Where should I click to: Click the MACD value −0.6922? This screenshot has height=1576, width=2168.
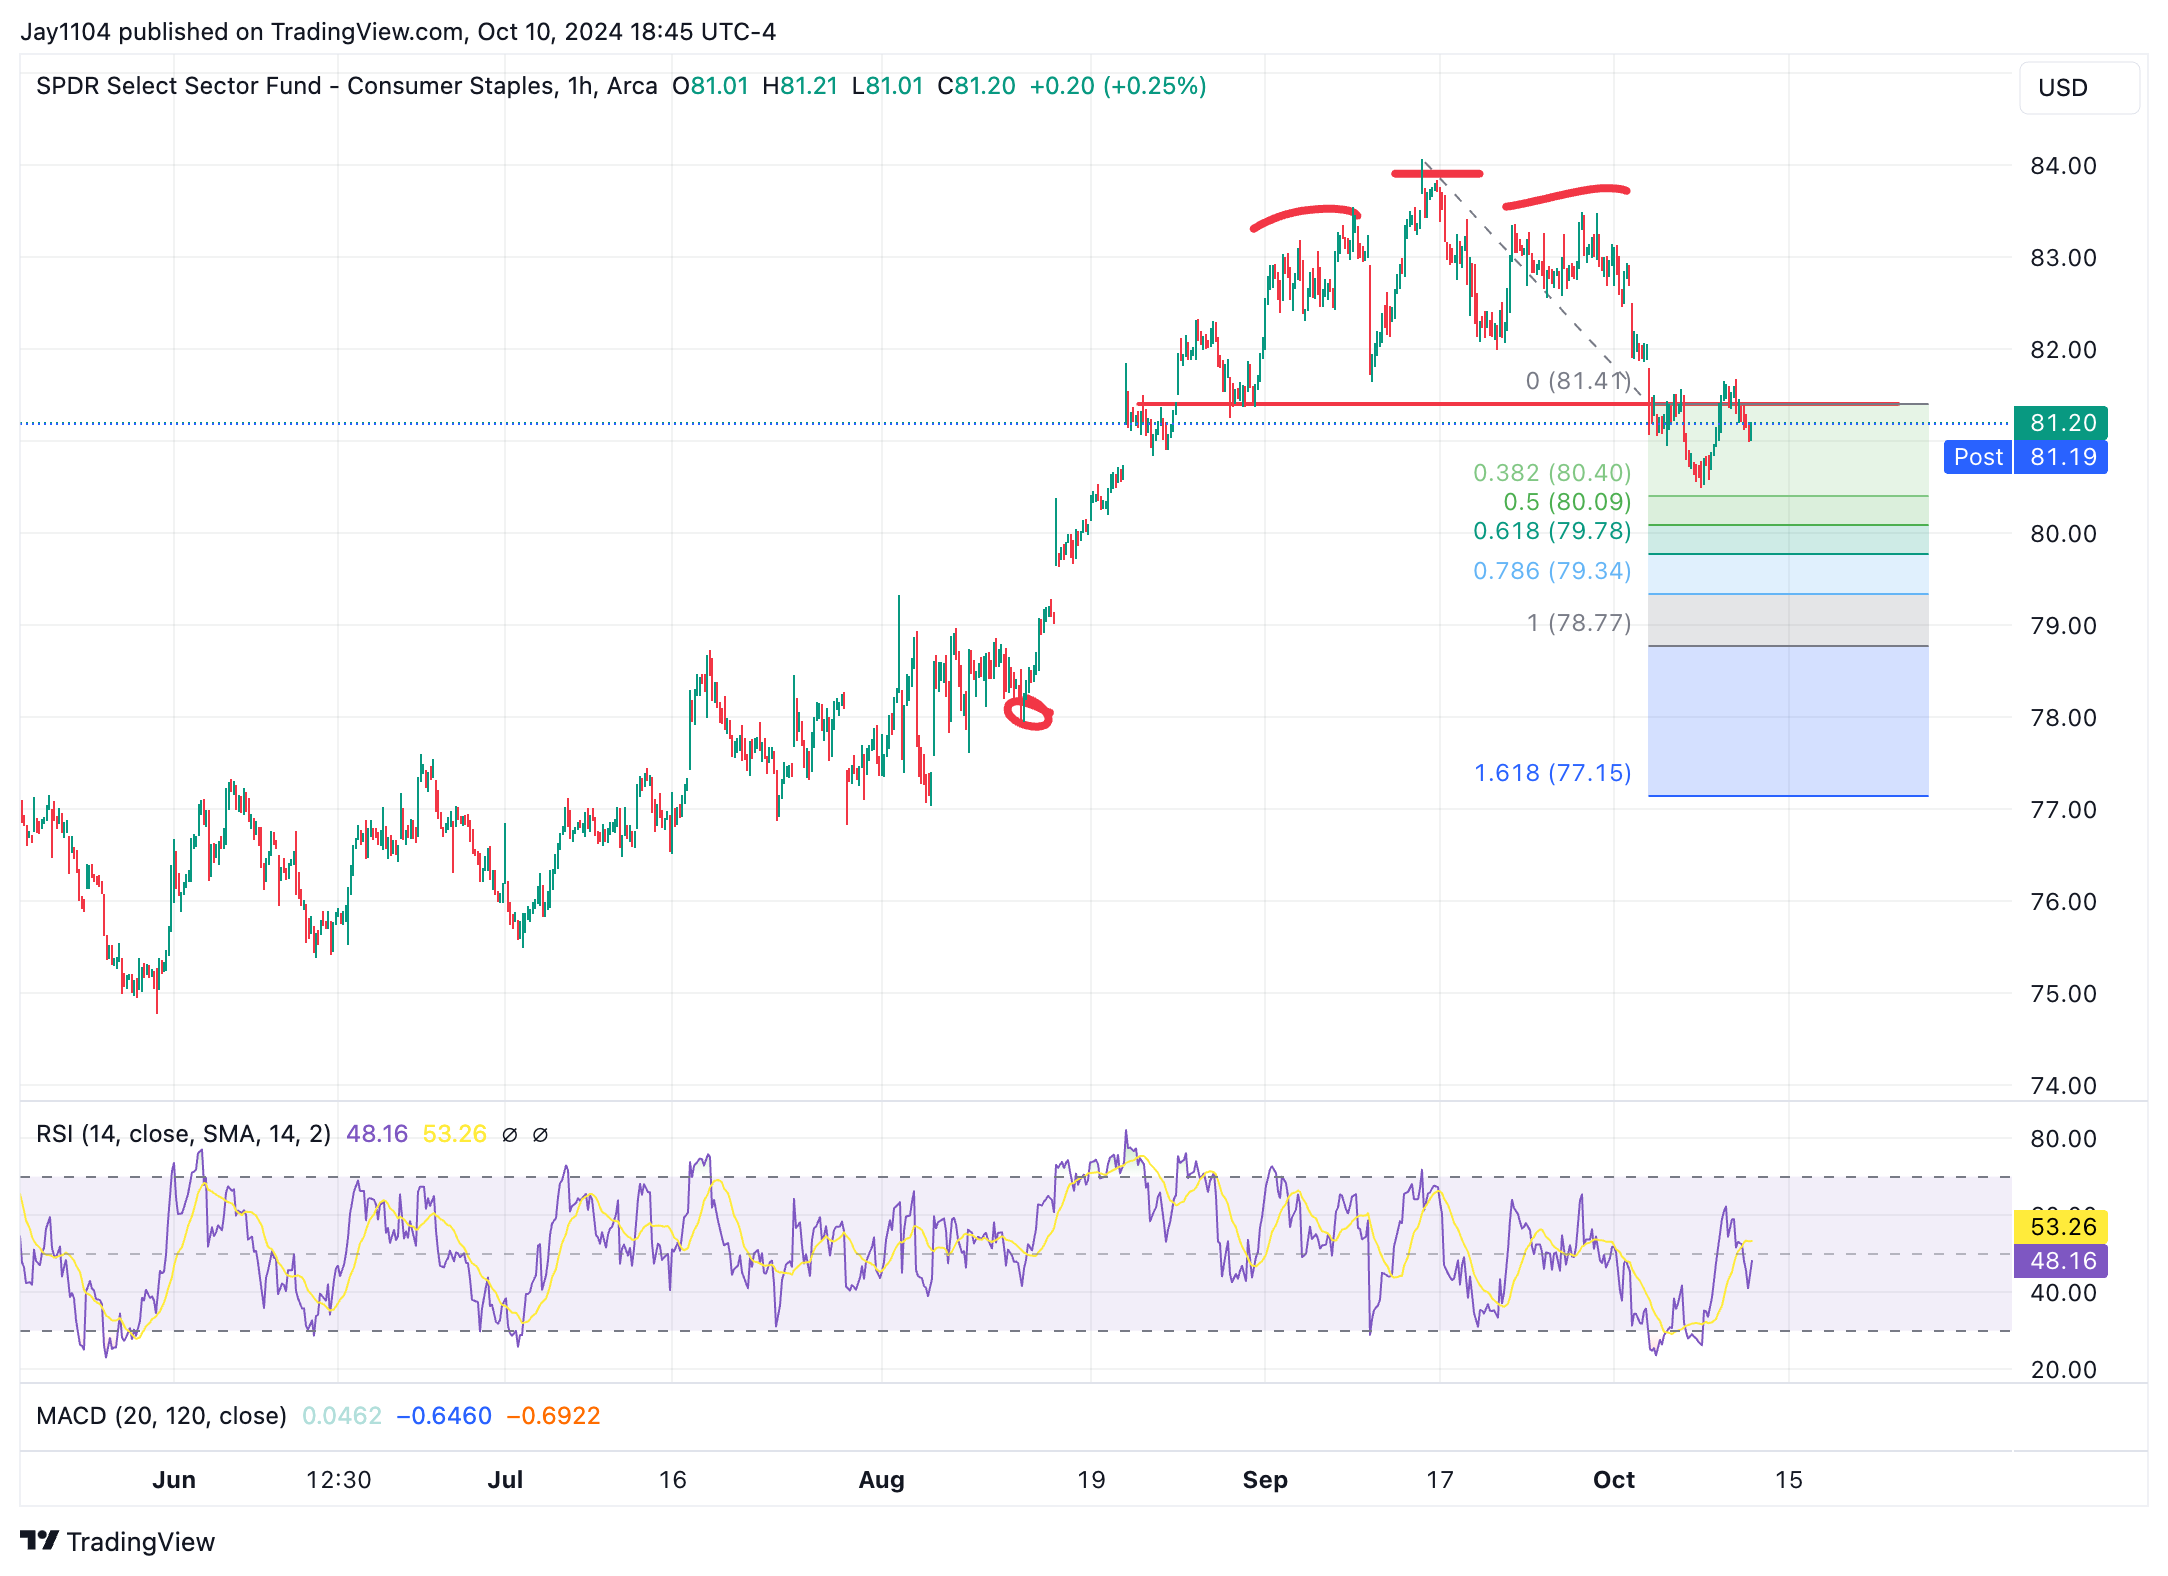click(553, 1416)
